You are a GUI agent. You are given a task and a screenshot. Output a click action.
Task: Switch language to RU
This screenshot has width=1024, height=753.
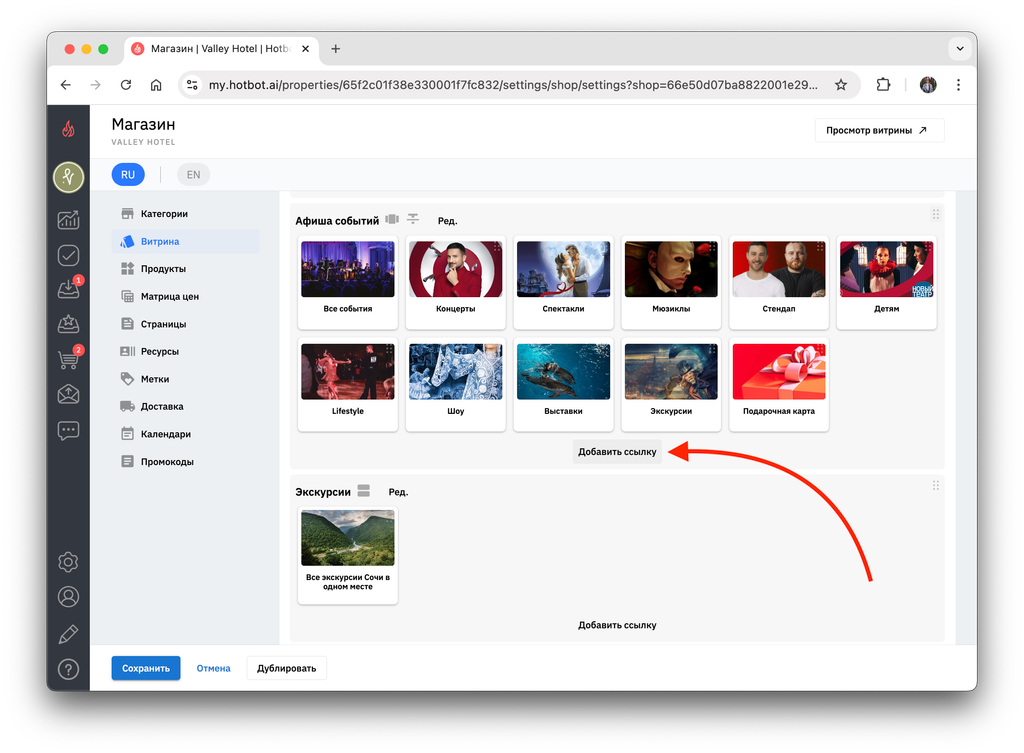[x=128, y=174]
